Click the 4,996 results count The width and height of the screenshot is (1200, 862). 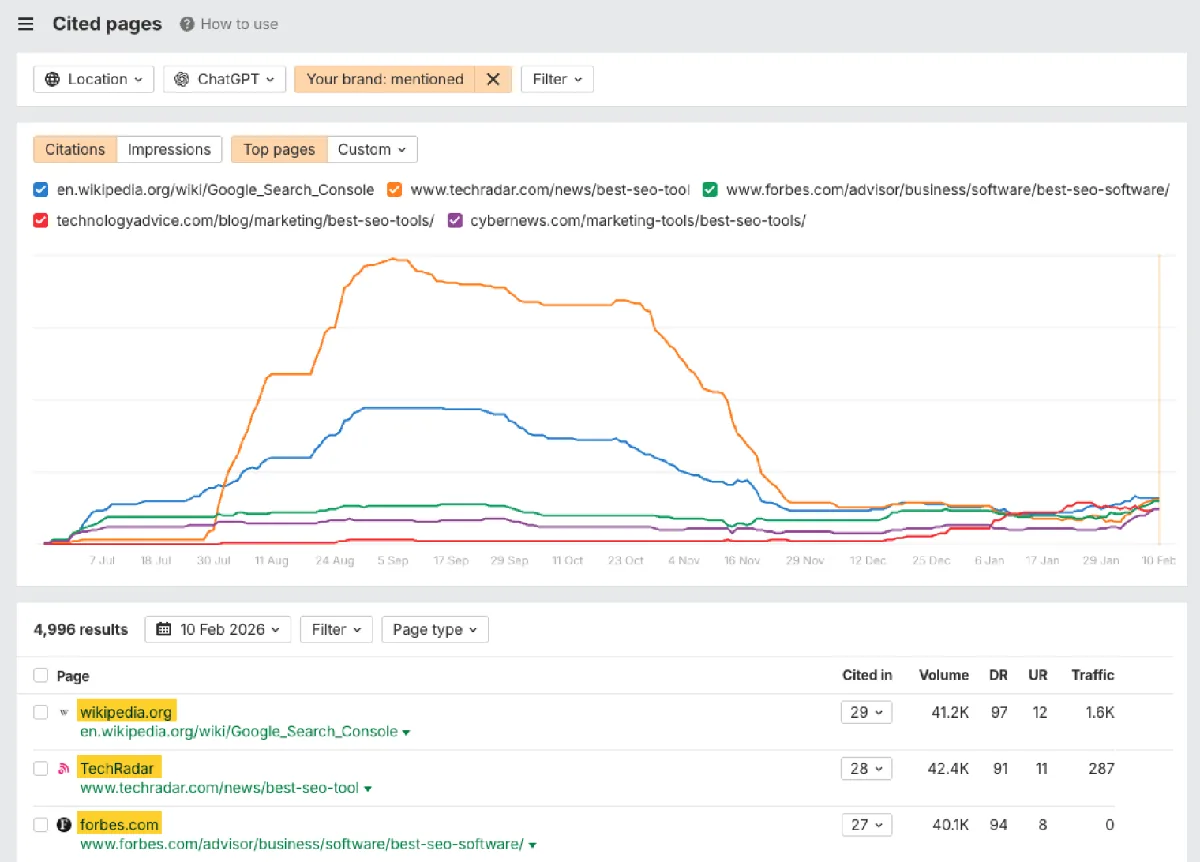click(81, 629)
